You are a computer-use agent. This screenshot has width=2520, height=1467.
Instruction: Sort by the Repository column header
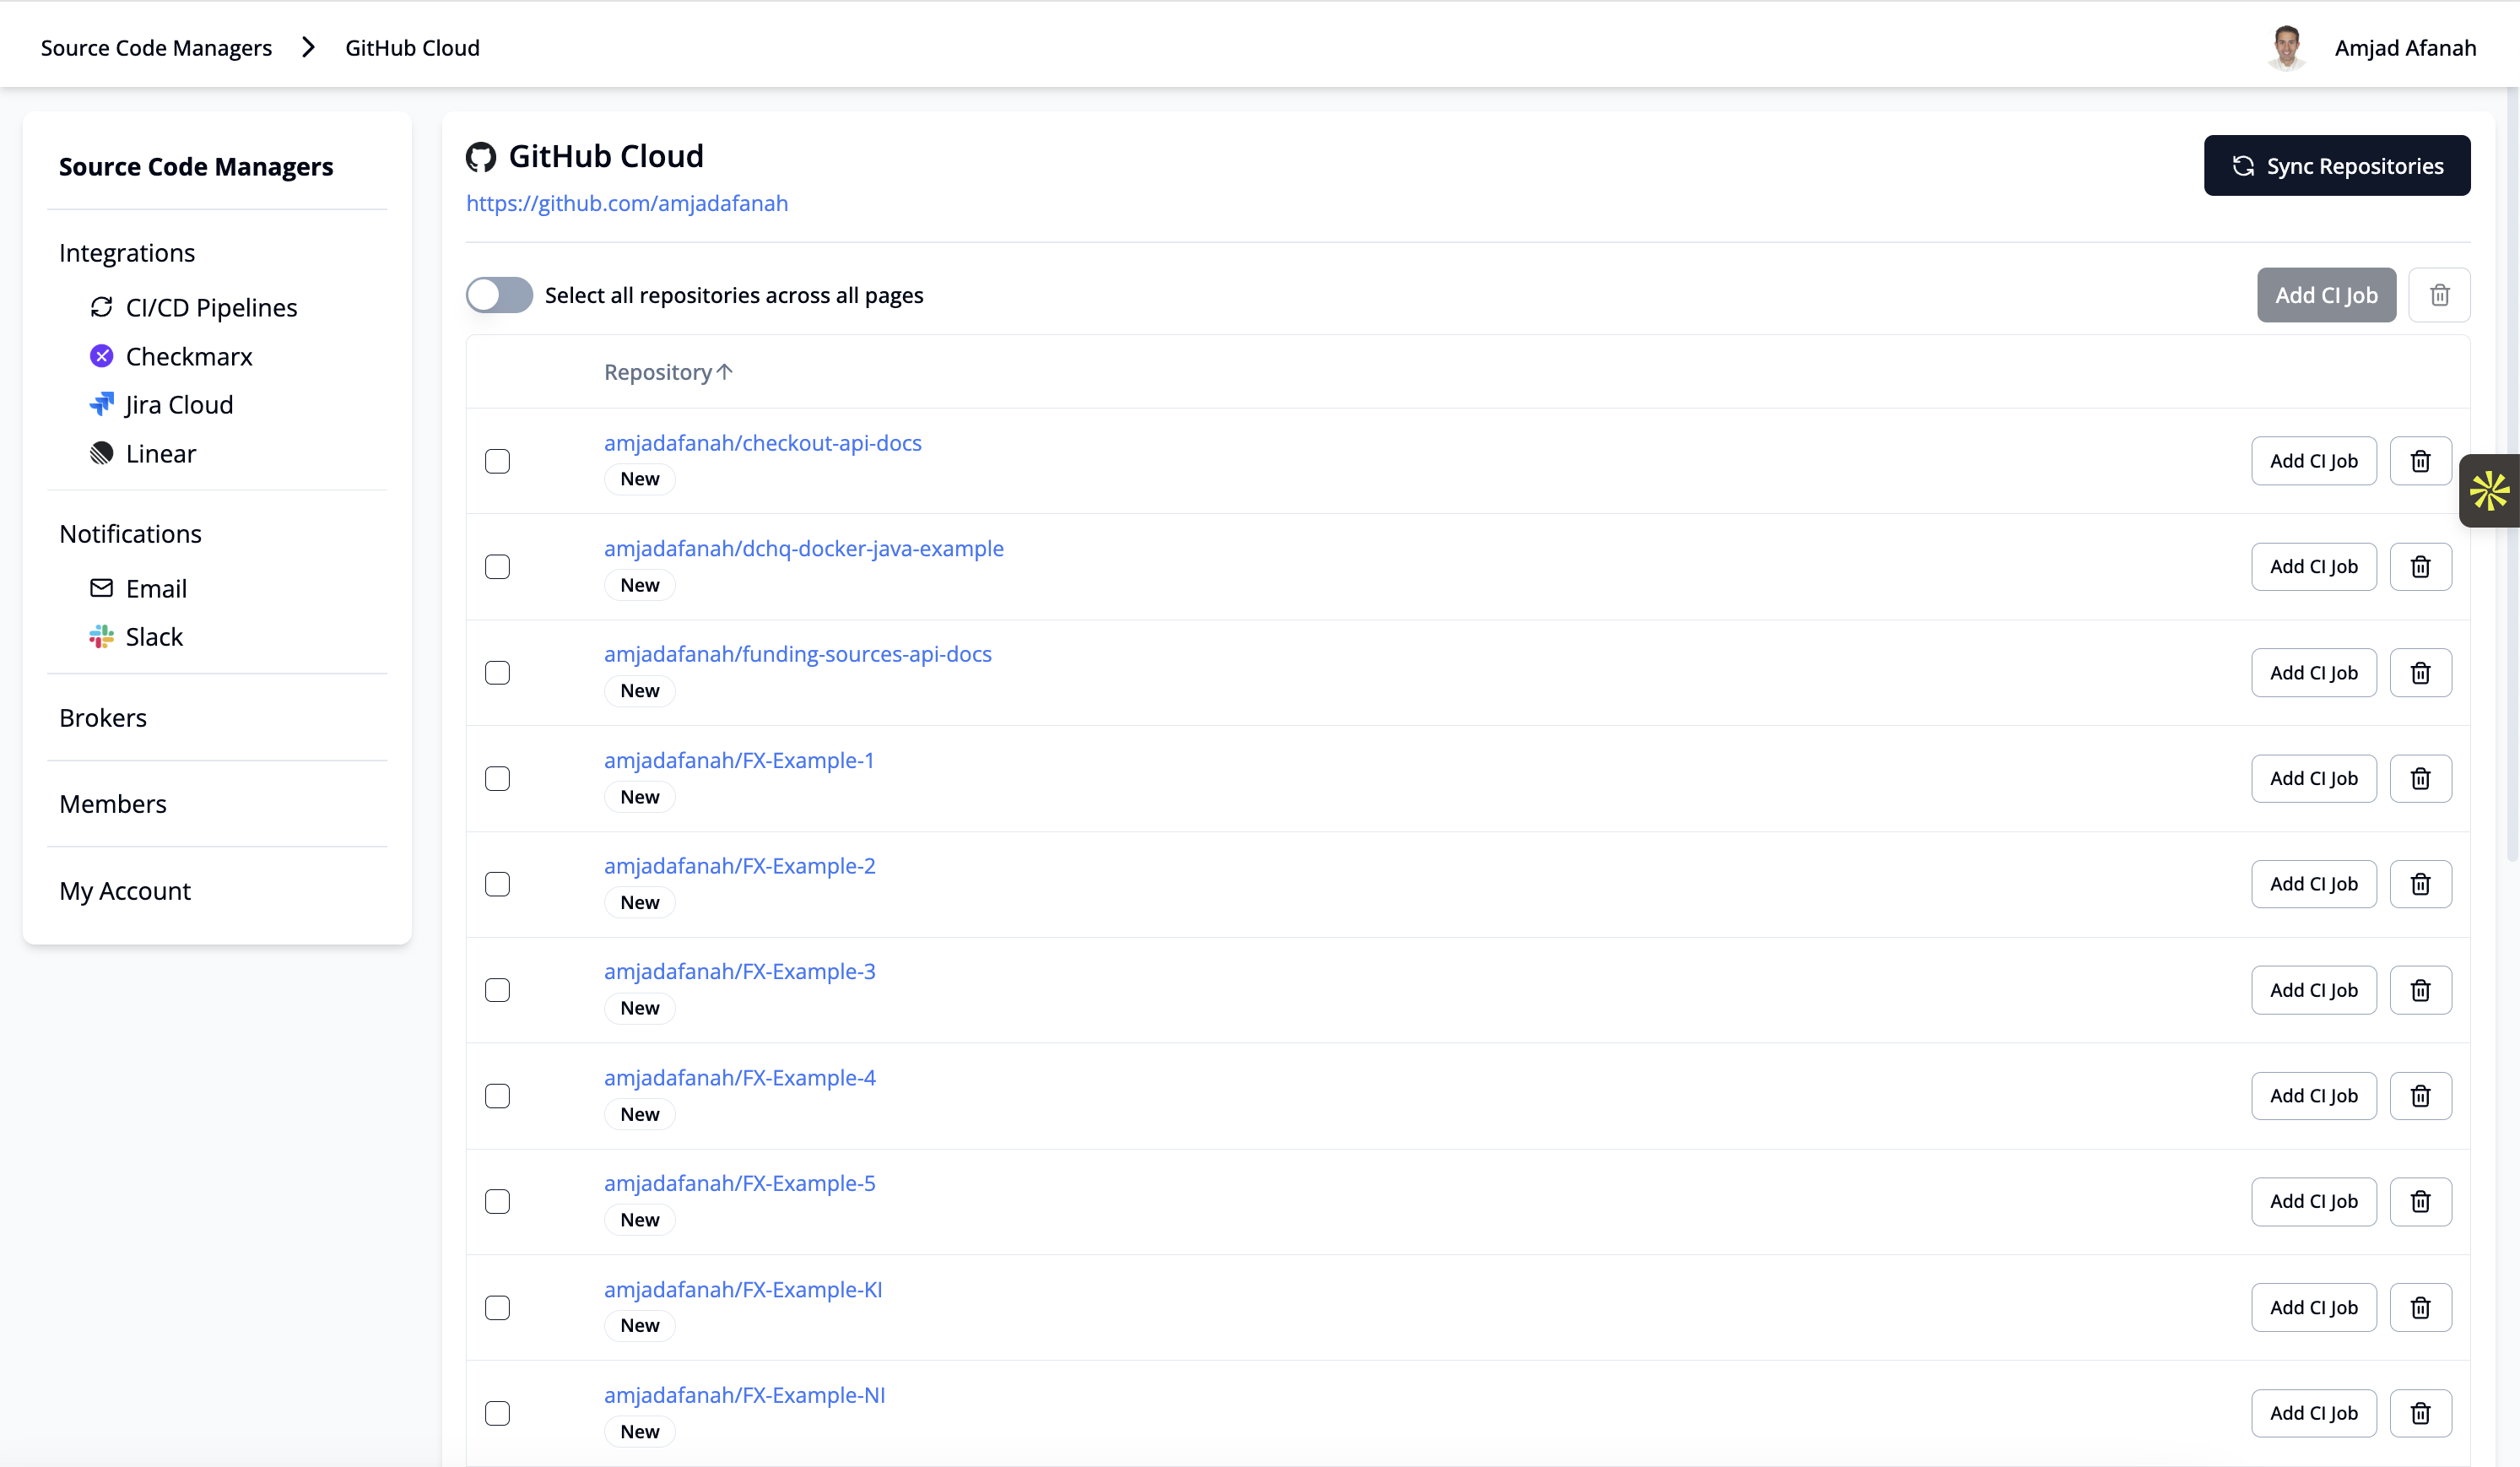(x=667, y=372)
